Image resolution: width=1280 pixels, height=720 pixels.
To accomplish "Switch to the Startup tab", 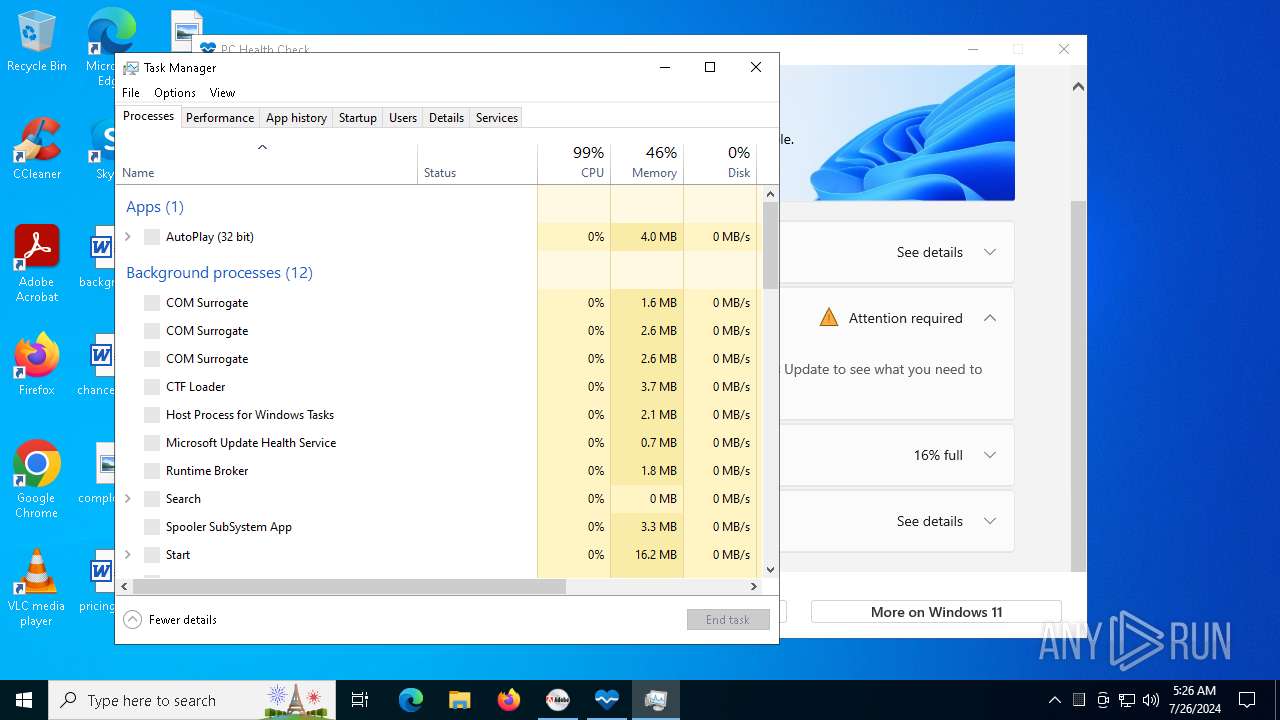I will click(x=358, y=118).
